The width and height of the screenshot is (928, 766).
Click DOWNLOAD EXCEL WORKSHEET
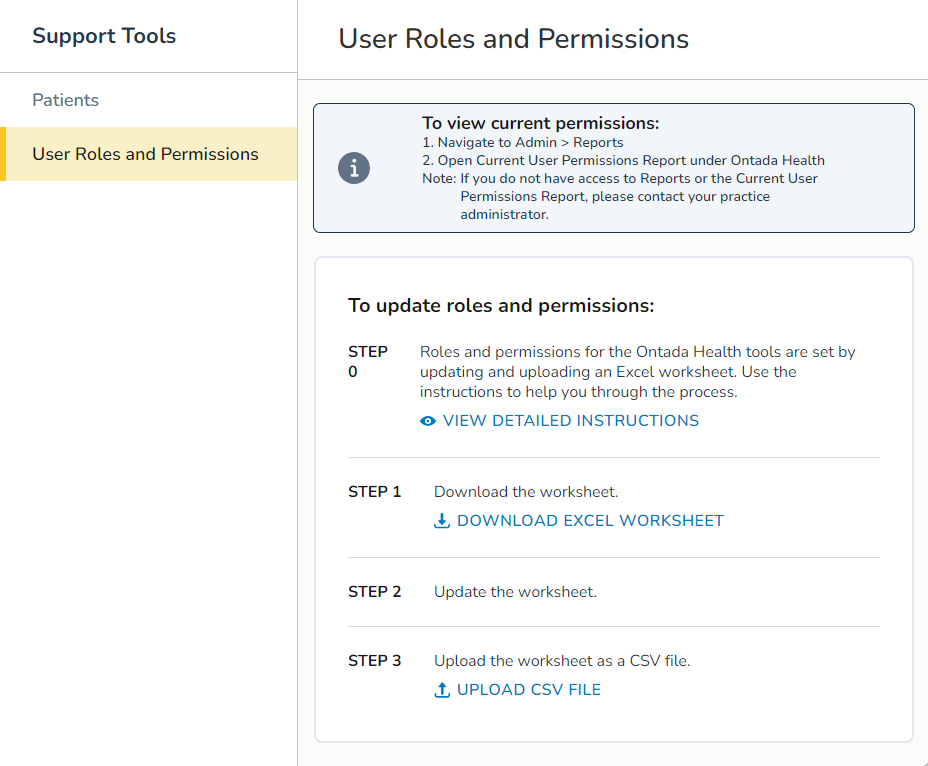pyautogui.click(x=590, y=521)
